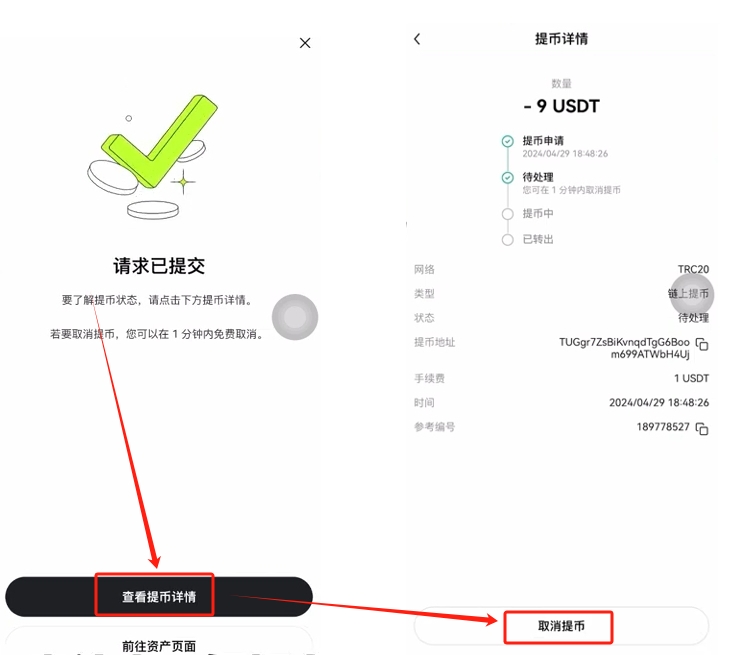733x655 pixels.
Task: Click the 提币申请 completed step circle
Action: coord(508,141)
